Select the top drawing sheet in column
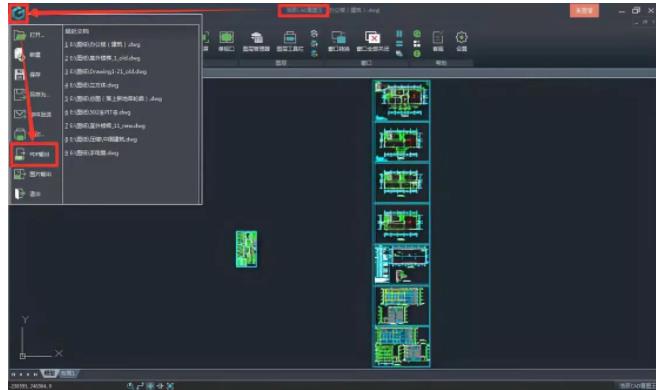This screenshot has width=656, height=390. coord(401,101)
